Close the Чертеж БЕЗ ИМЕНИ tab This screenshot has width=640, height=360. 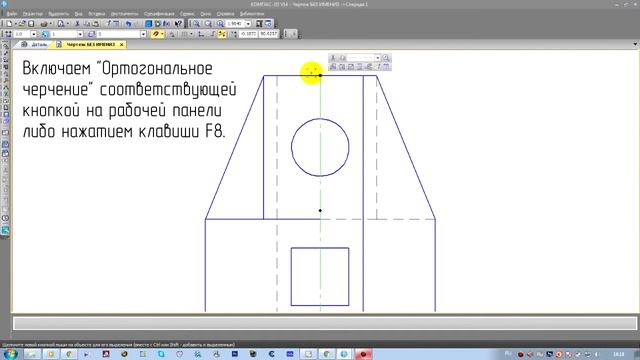pos(122,44)
